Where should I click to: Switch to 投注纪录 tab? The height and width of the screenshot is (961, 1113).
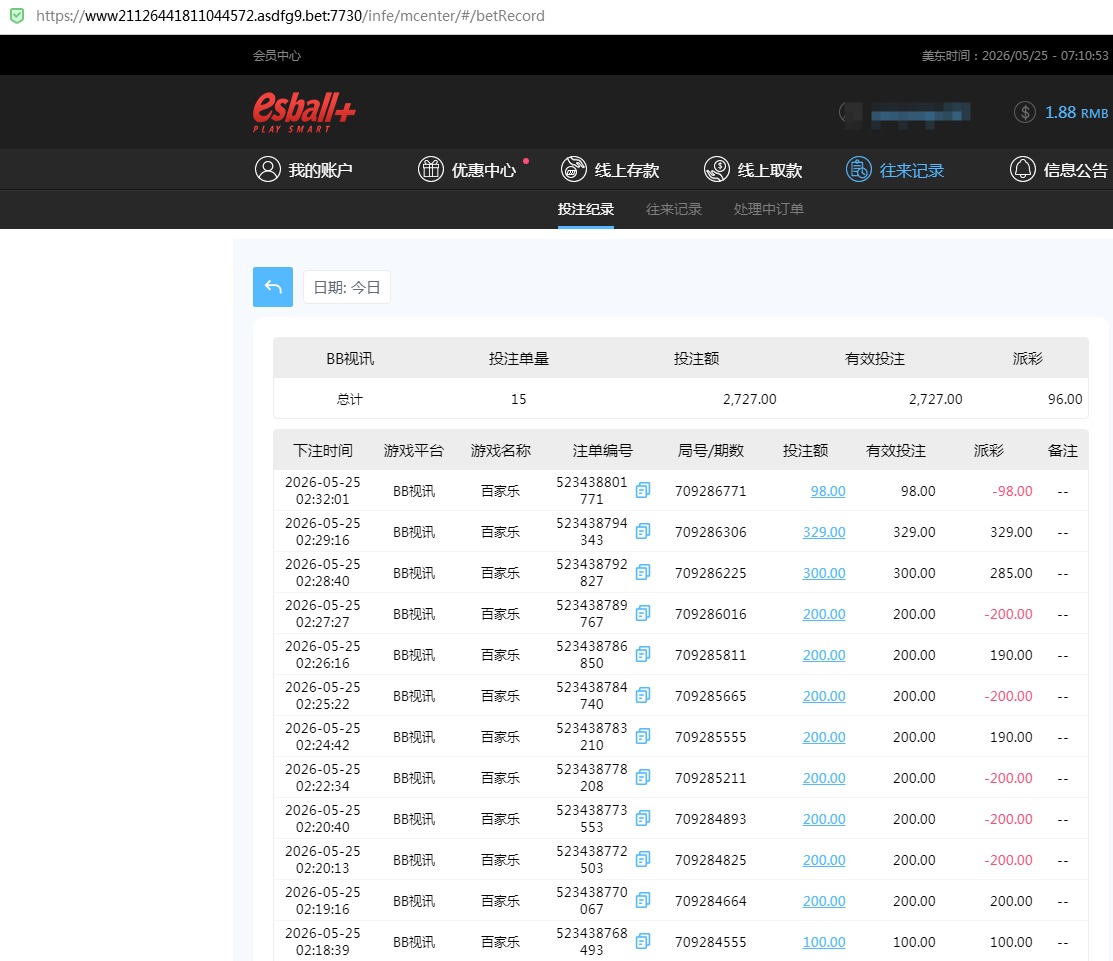coord(586,209)
